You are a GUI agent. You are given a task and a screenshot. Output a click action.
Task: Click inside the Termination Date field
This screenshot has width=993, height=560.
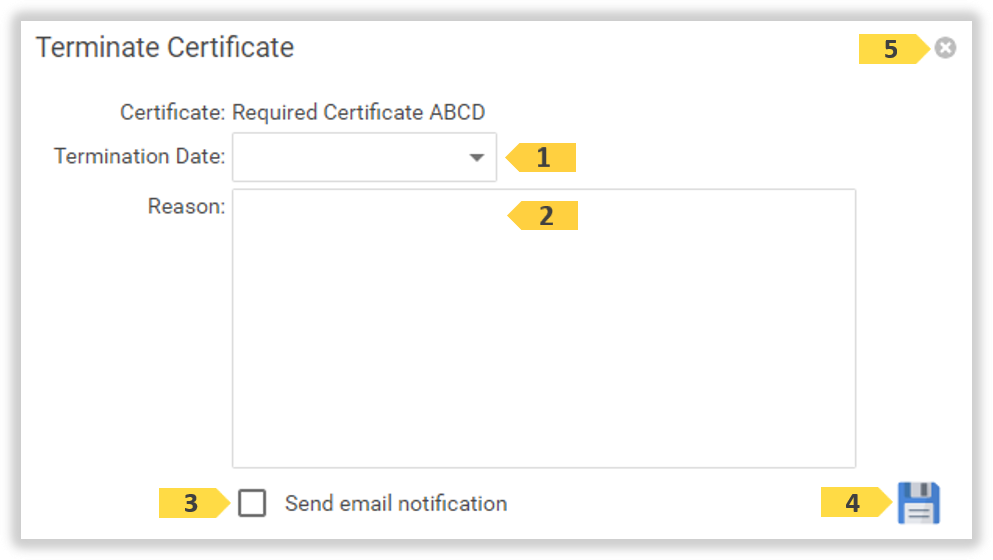(350, 158)
